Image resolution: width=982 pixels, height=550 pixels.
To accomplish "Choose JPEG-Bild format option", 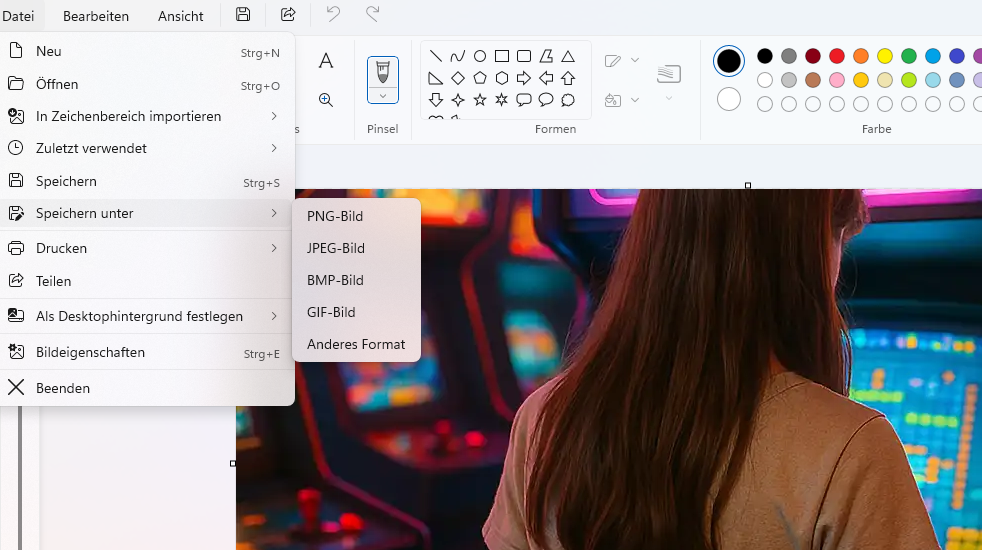I will [x=336, y=248].
